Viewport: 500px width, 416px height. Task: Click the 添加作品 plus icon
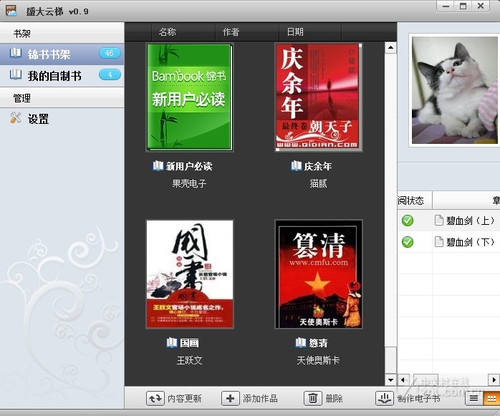(230, 398)
